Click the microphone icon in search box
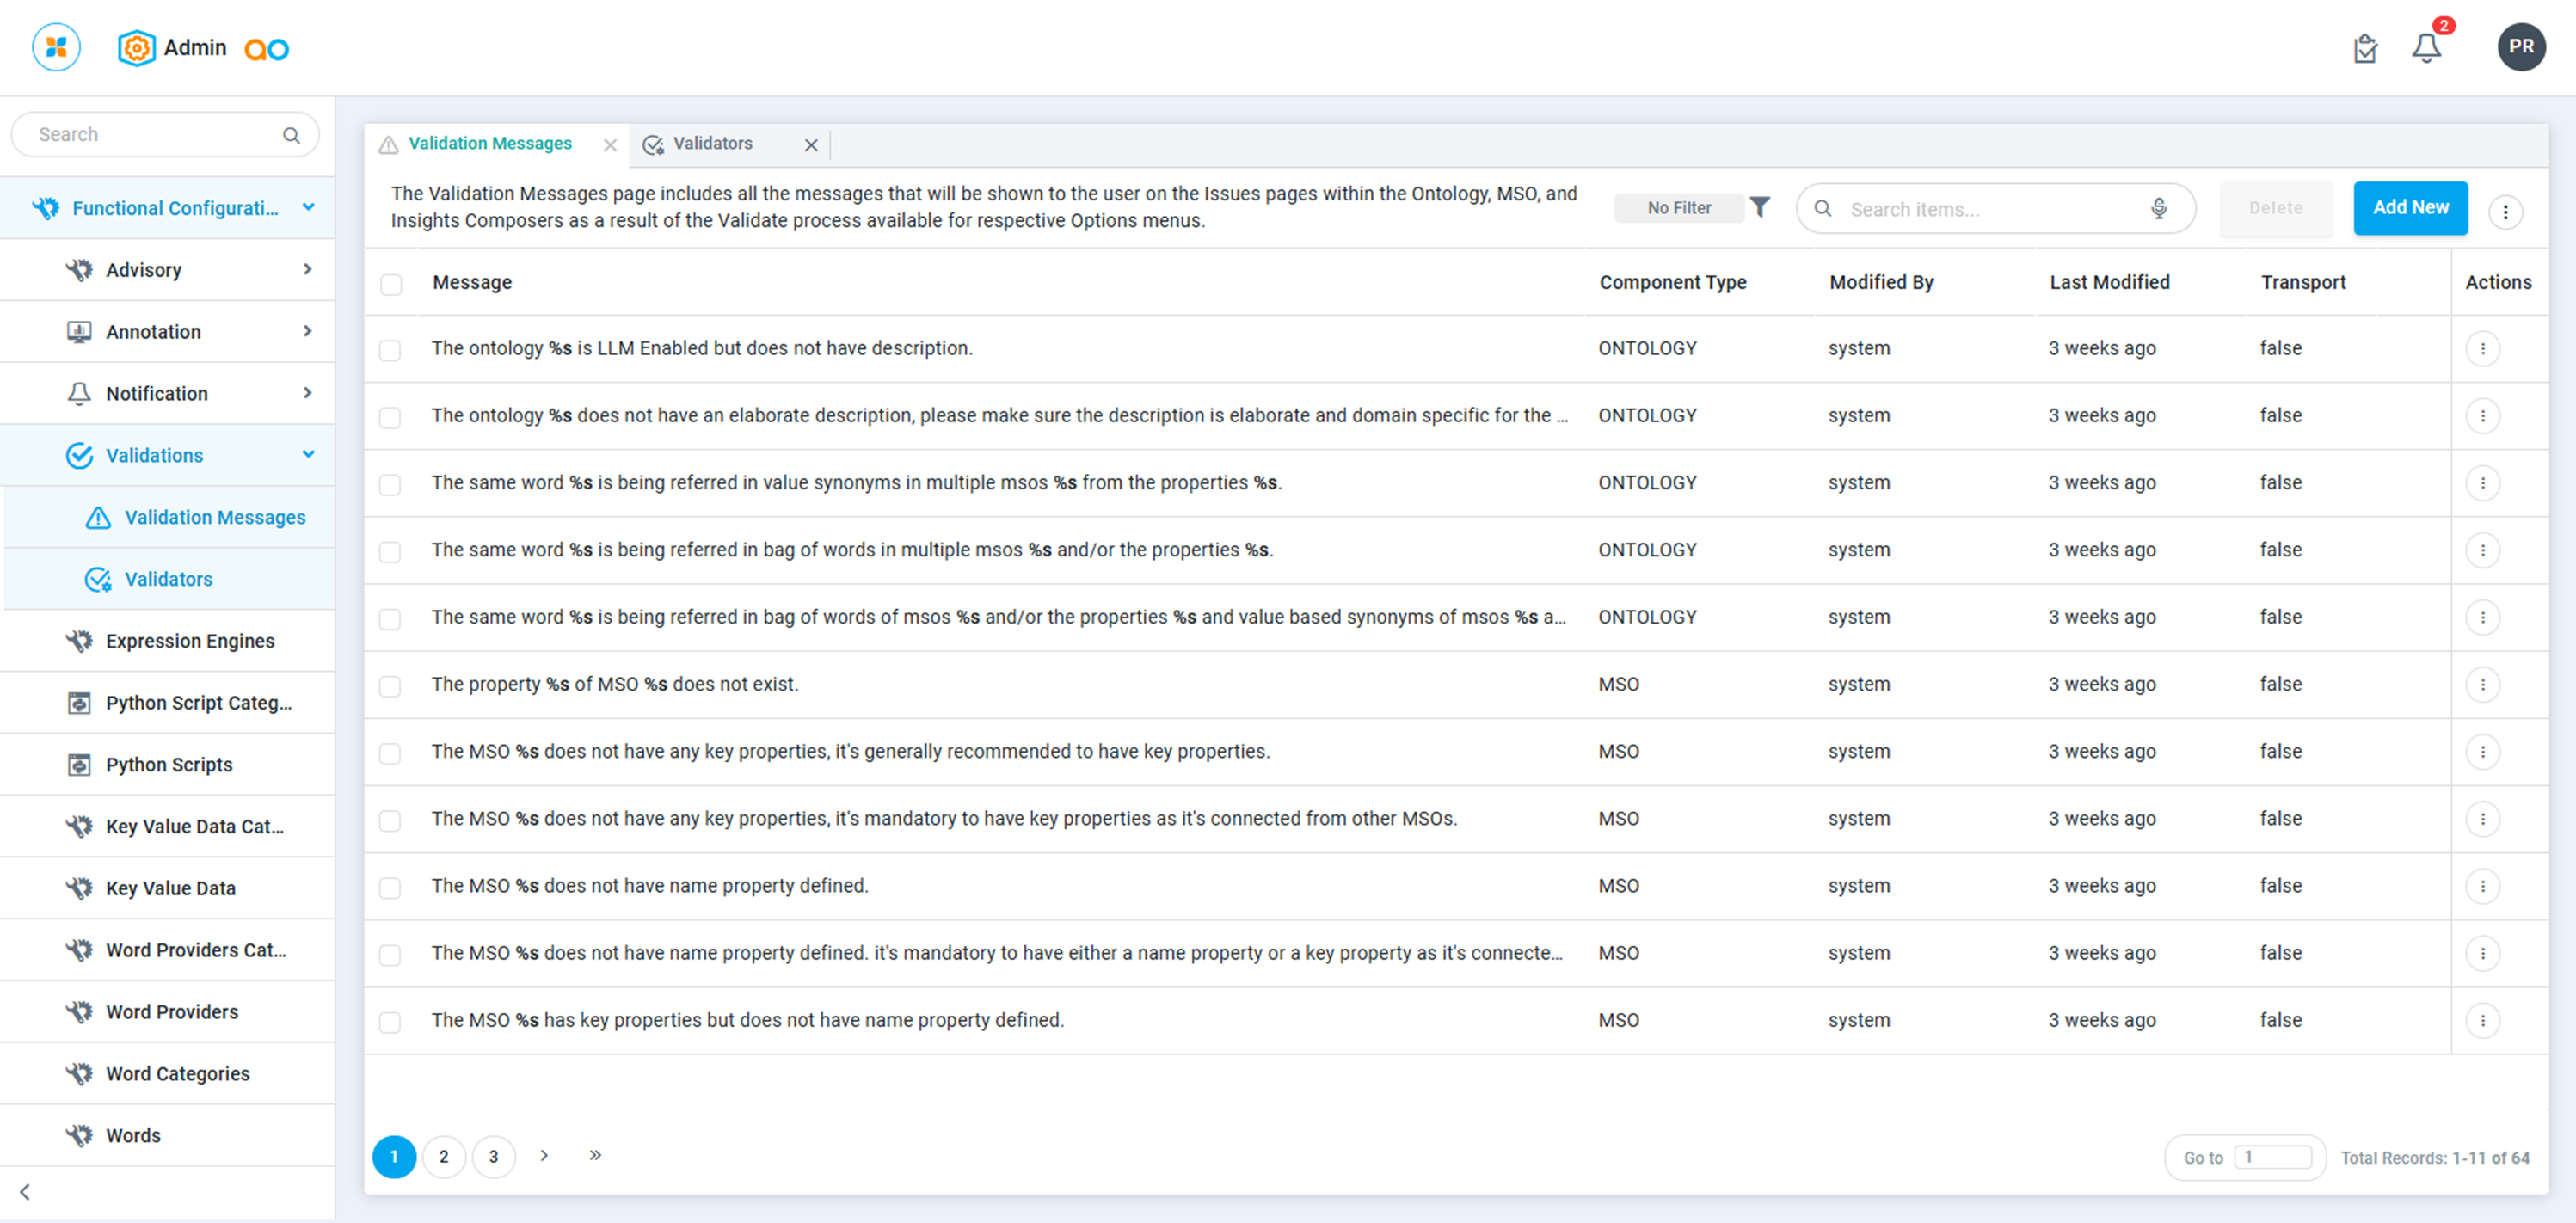This screenshot has width=2576, height=1223. click(x=2159, y=208)
